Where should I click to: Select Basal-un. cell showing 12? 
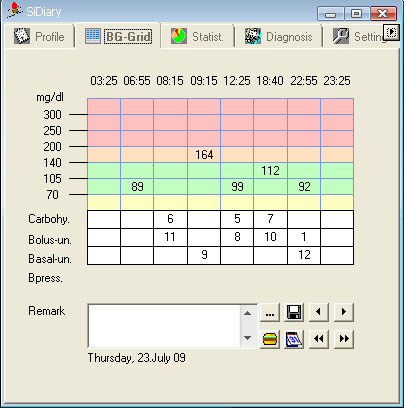click(304, 255)
